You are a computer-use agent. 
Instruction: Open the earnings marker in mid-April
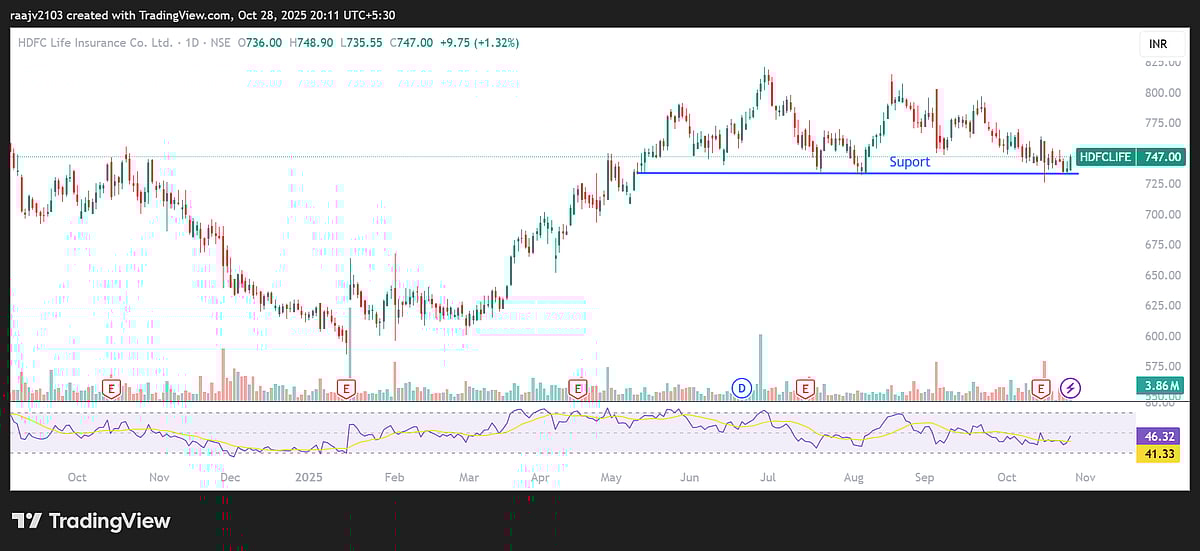(577, 387)
